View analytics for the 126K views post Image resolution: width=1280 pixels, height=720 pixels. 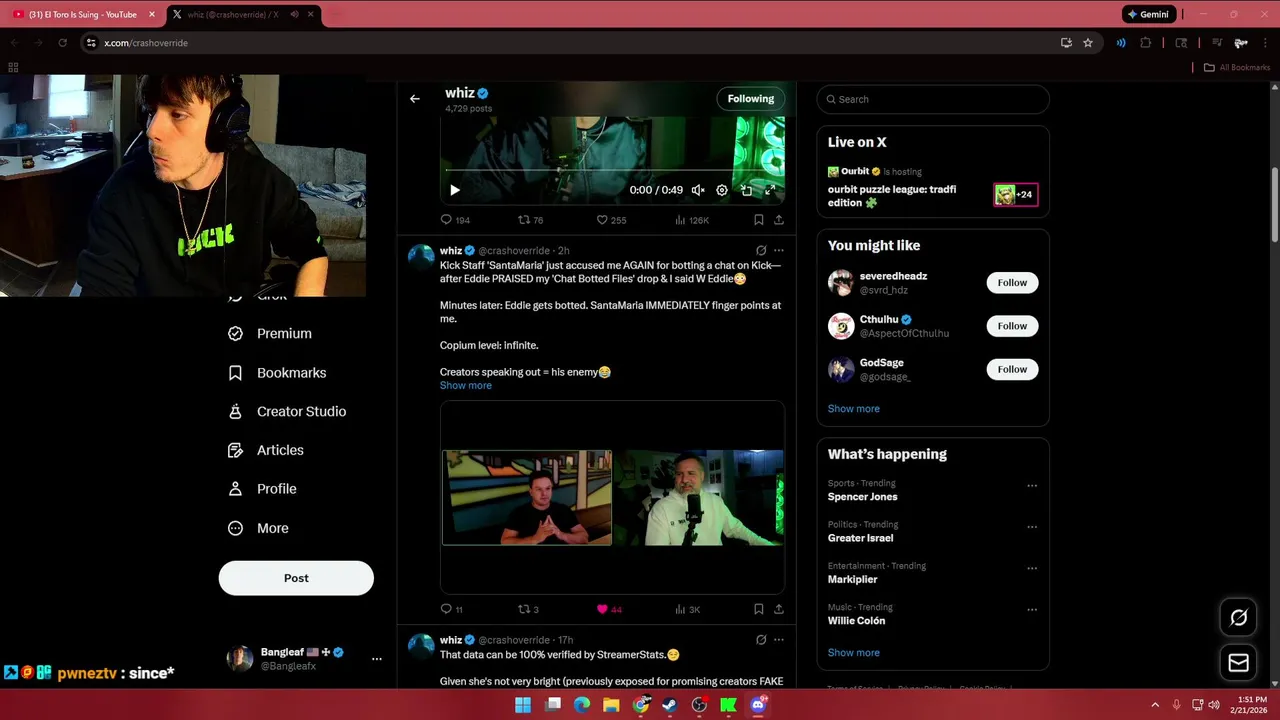pyautogui.click(x=692, y=220)
